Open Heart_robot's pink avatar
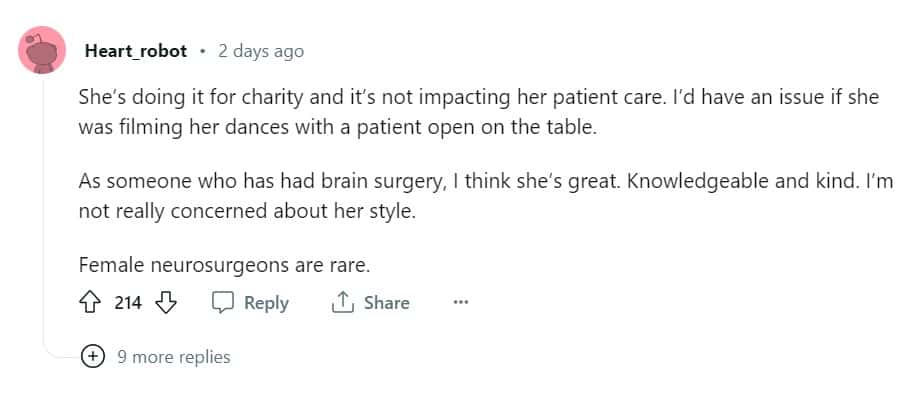This screenshot has width=924, height=400. point(43,51)
